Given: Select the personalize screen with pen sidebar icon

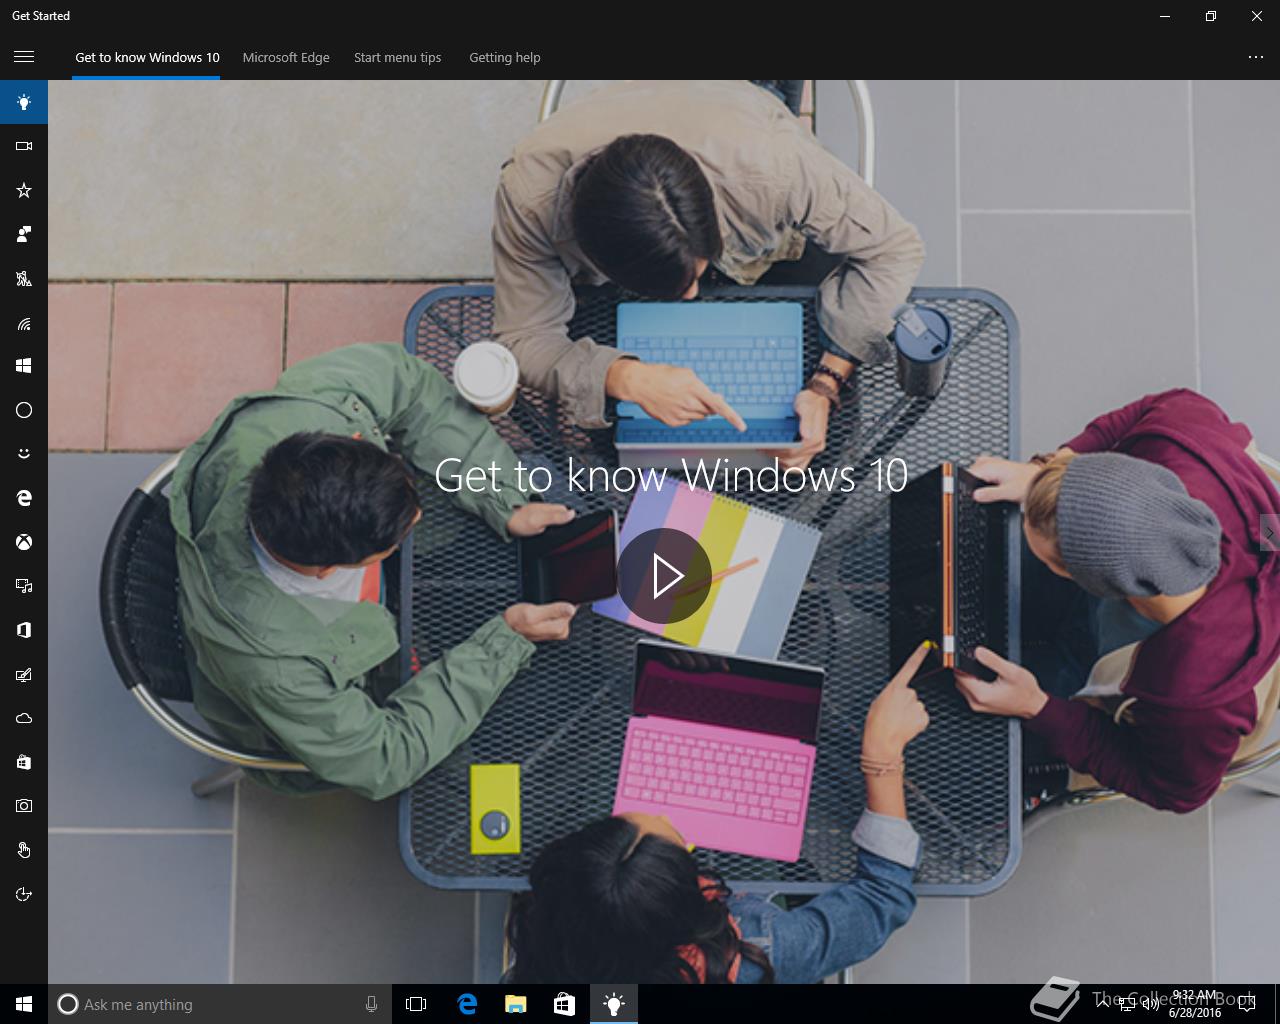Looking at the screenshot, I should point(24,674).
